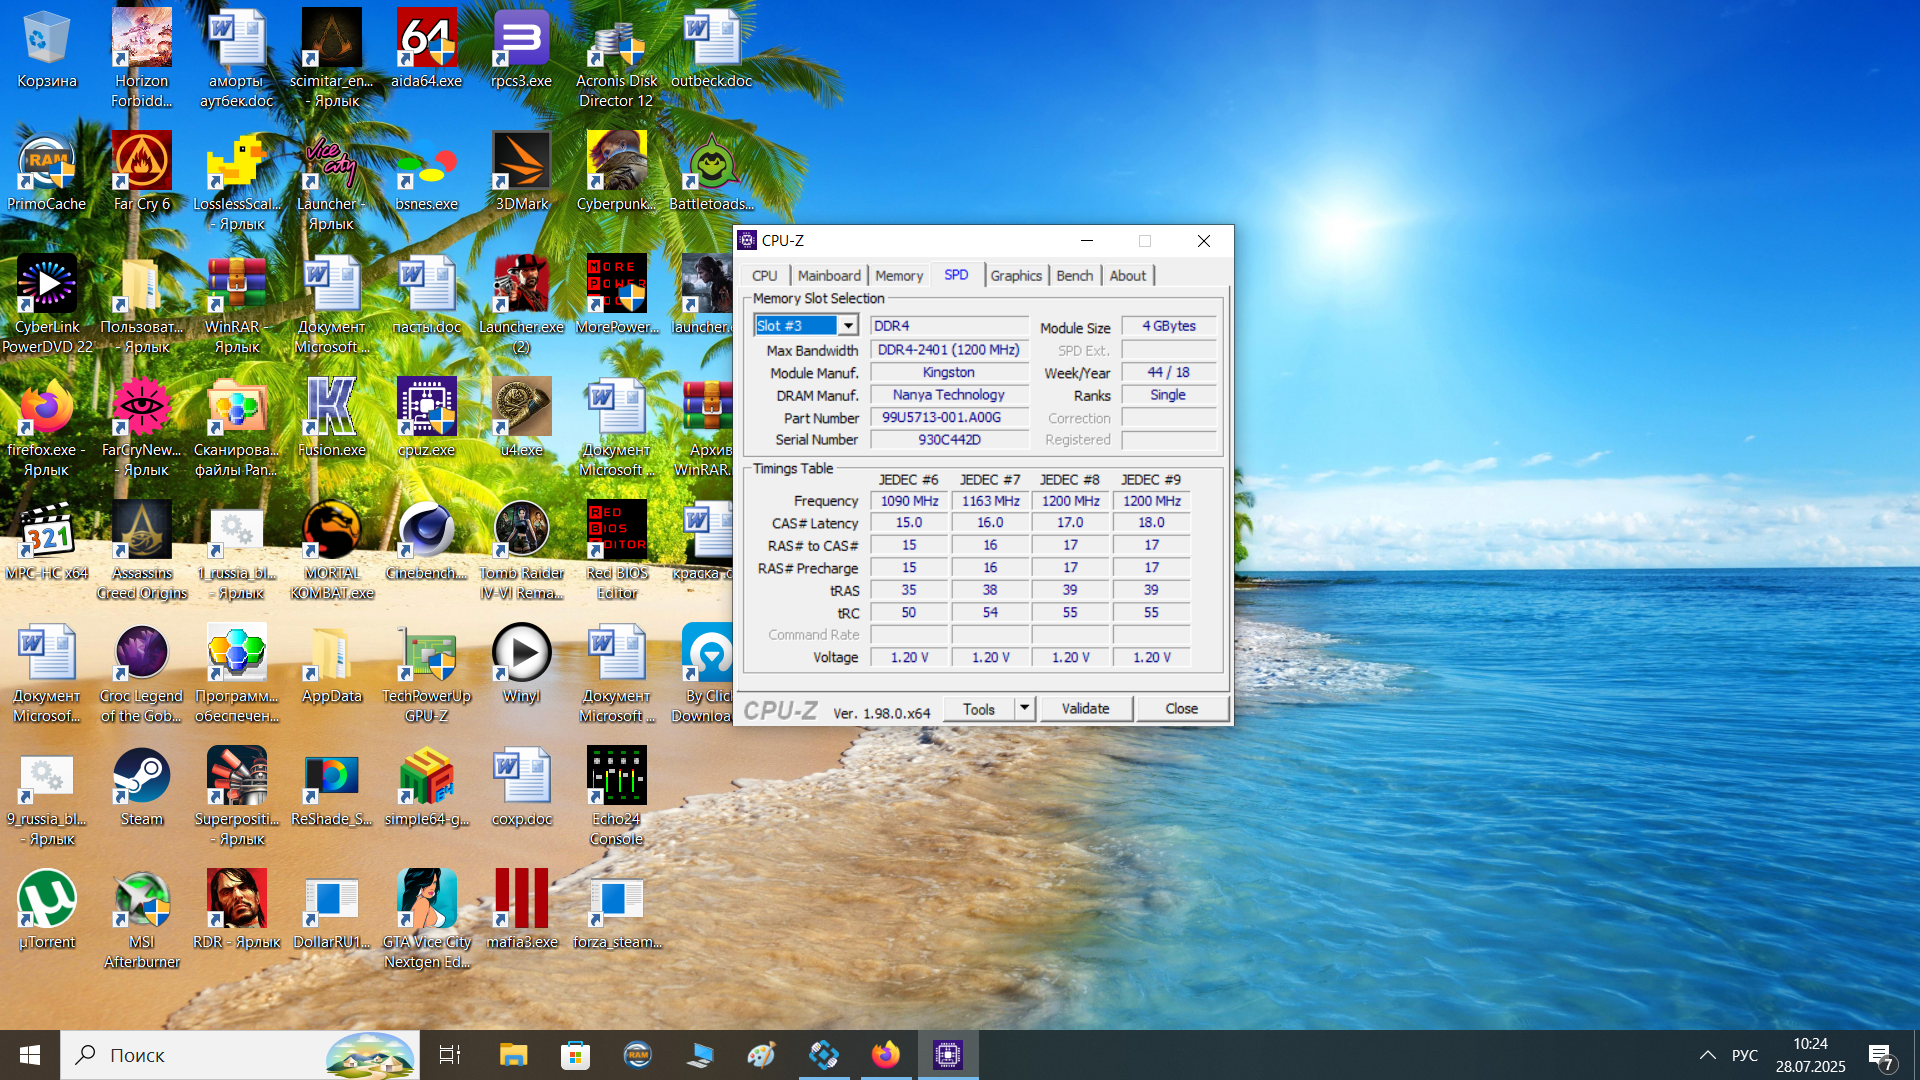The image size is (1920, 1080).
Task: Show hidden system tray icons chevron
Action: (1708, 1055)
